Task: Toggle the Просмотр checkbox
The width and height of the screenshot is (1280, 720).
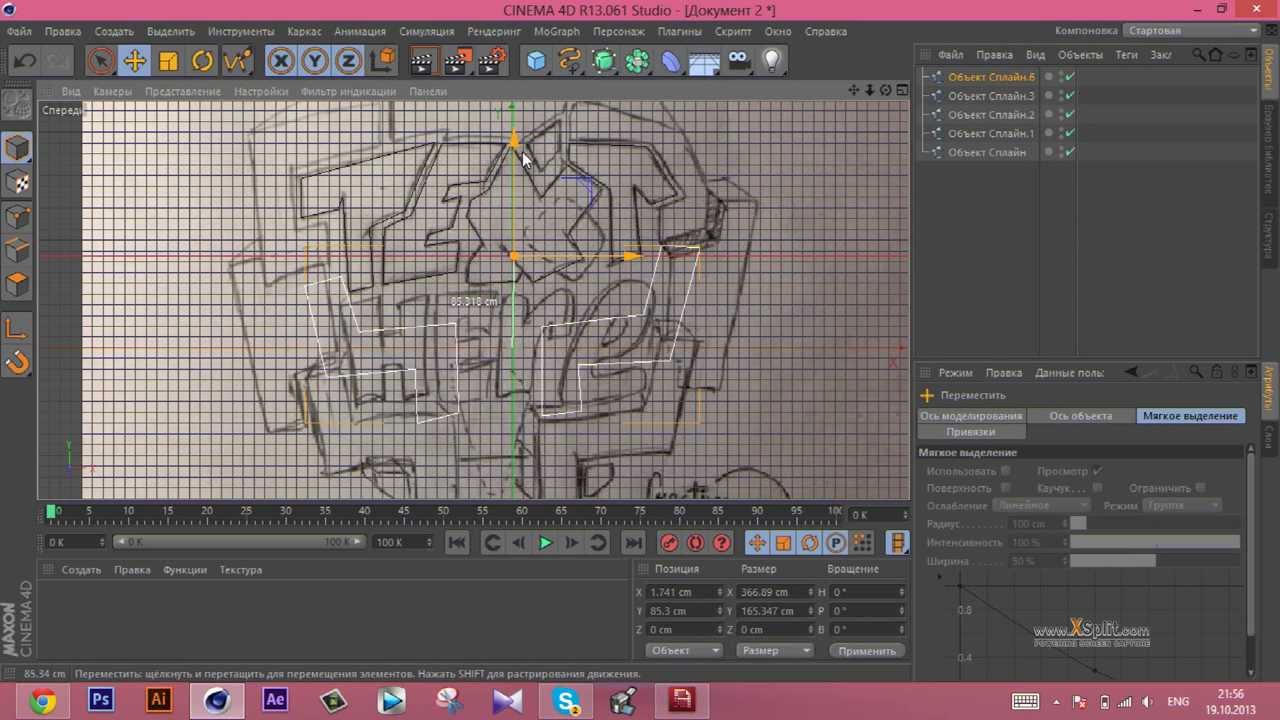Action: coord(1097,471)
